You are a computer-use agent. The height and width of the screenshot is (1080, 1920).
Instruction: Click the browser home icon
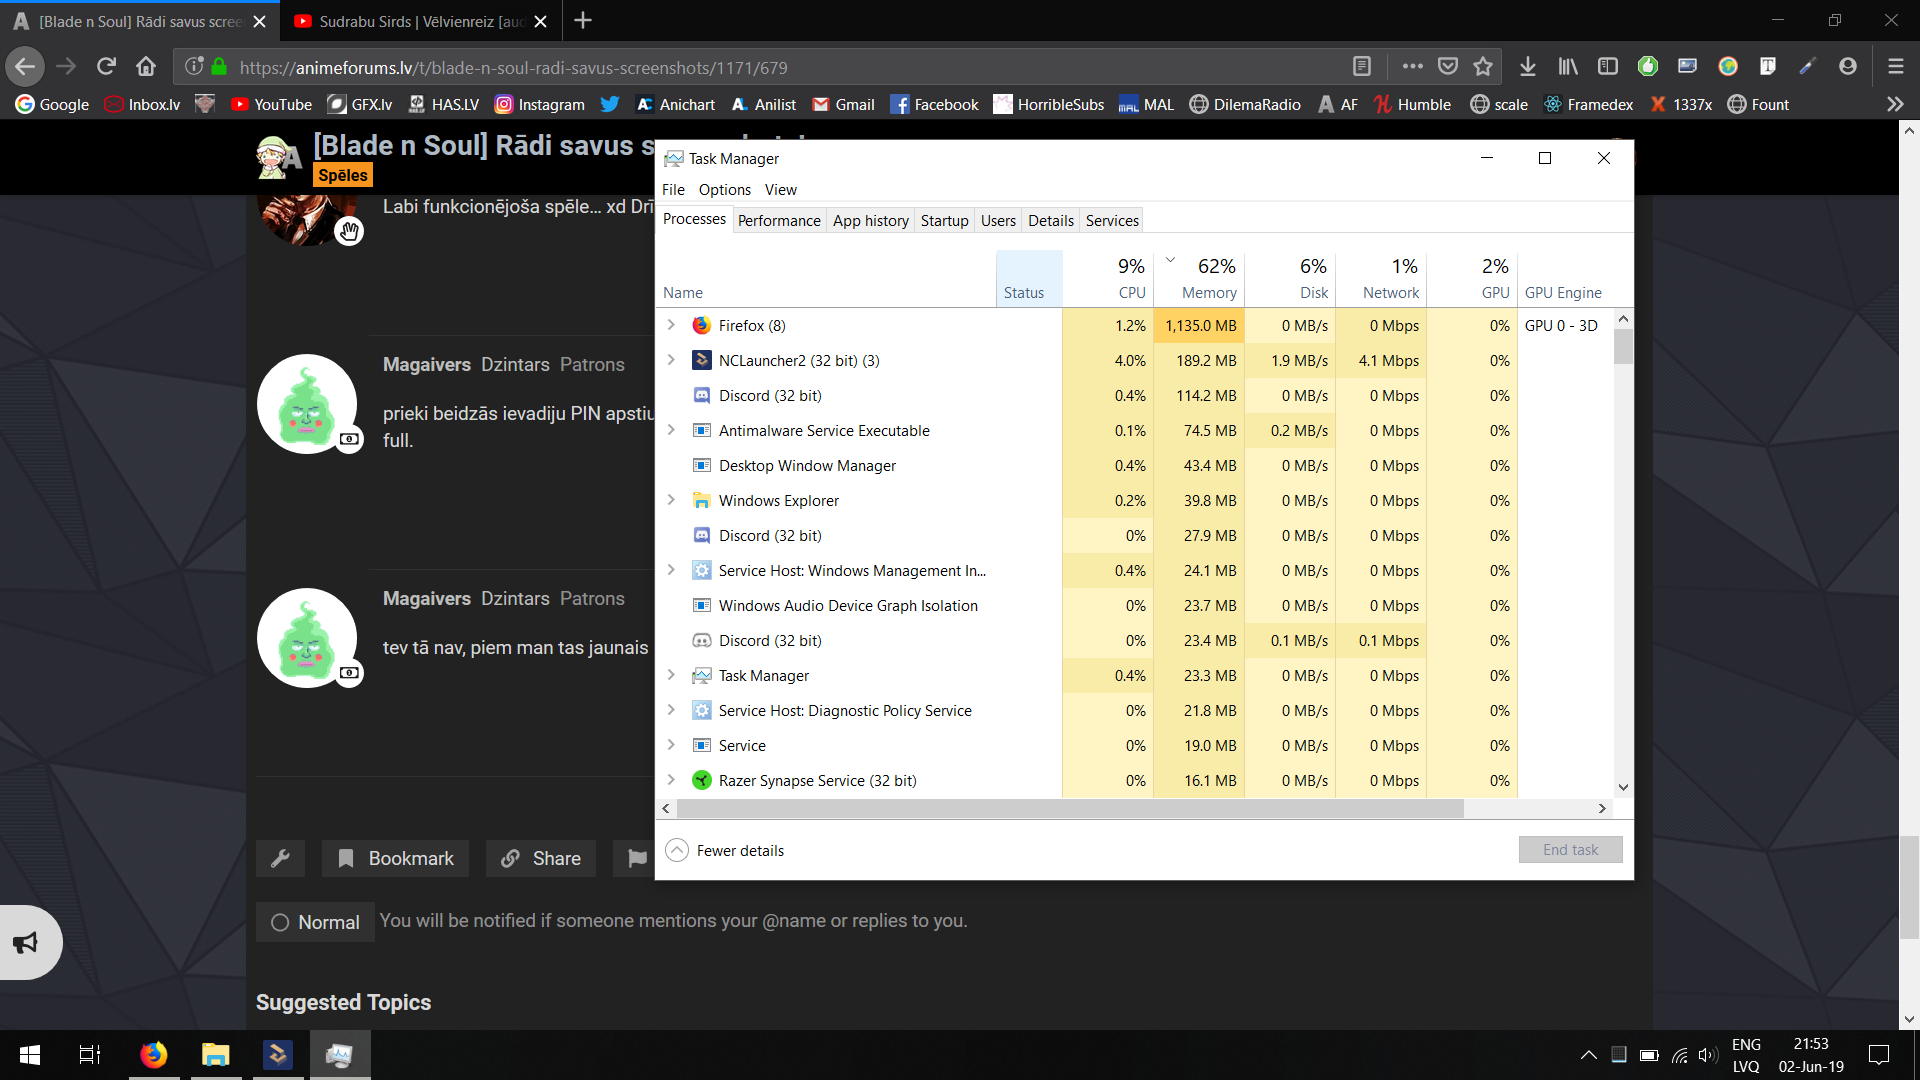(x=146, y=67)
